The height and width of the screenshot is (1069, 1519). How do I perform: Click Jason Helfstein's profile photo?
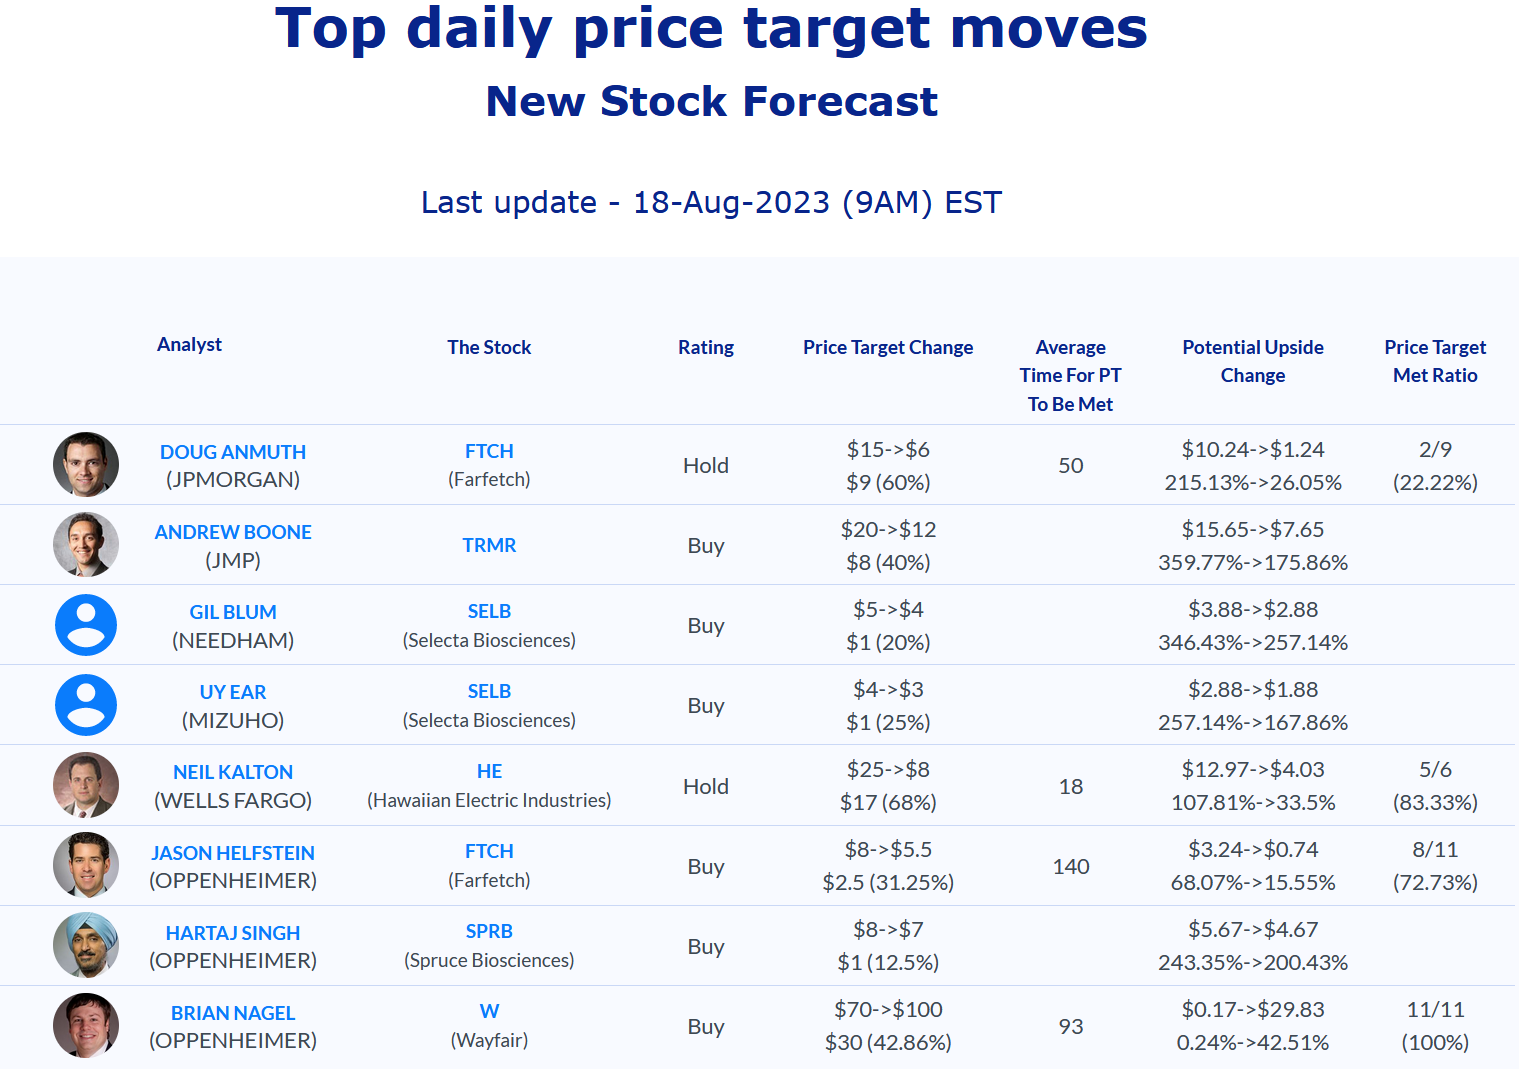(86, 865)
